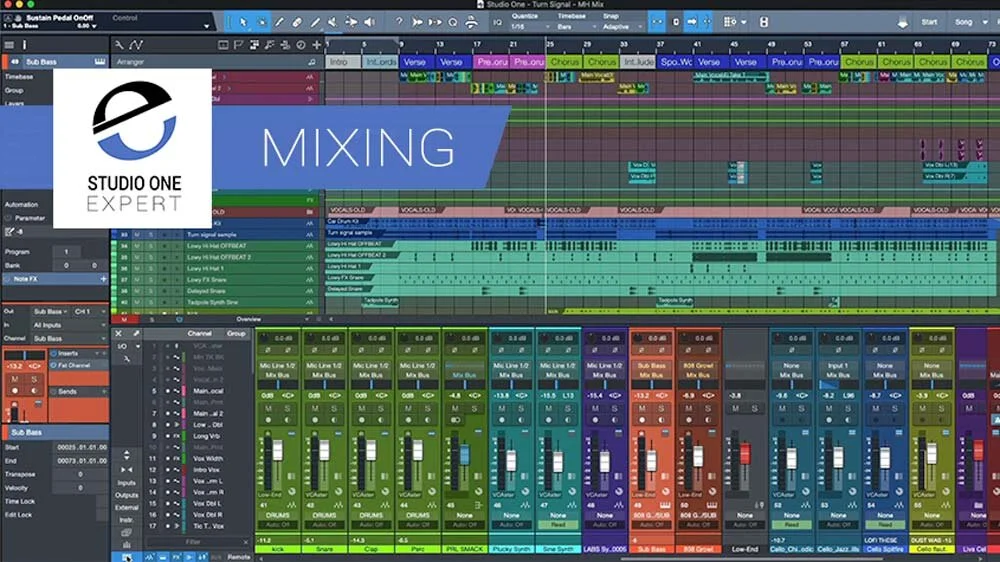This screenshot has height=562, width=1000.
Task: Click the channel list Filter field
Action: pyautogui.click(x=196, y=542)
